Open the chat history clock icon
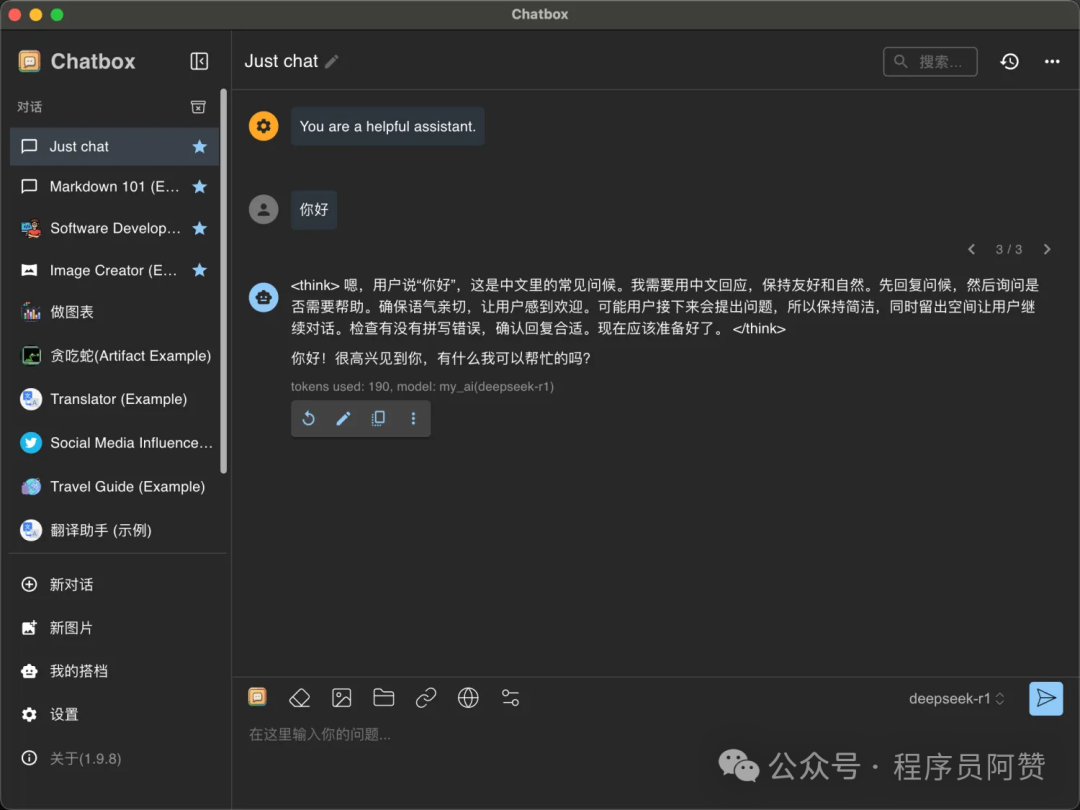 coord(1010,61)
